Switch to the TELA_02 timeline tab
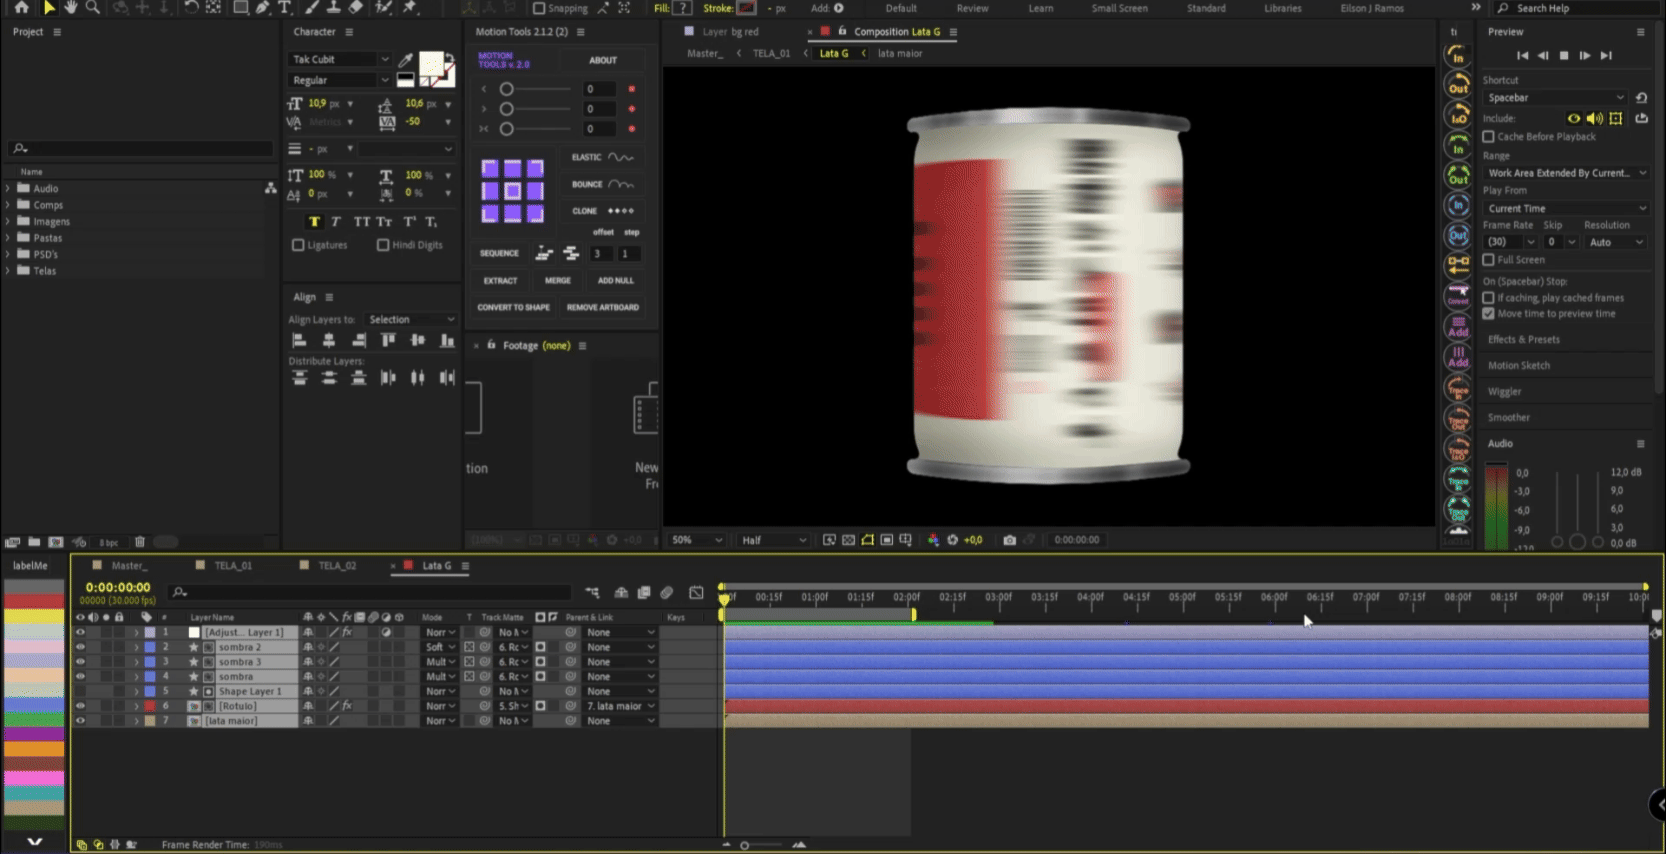 coord(337,566)
